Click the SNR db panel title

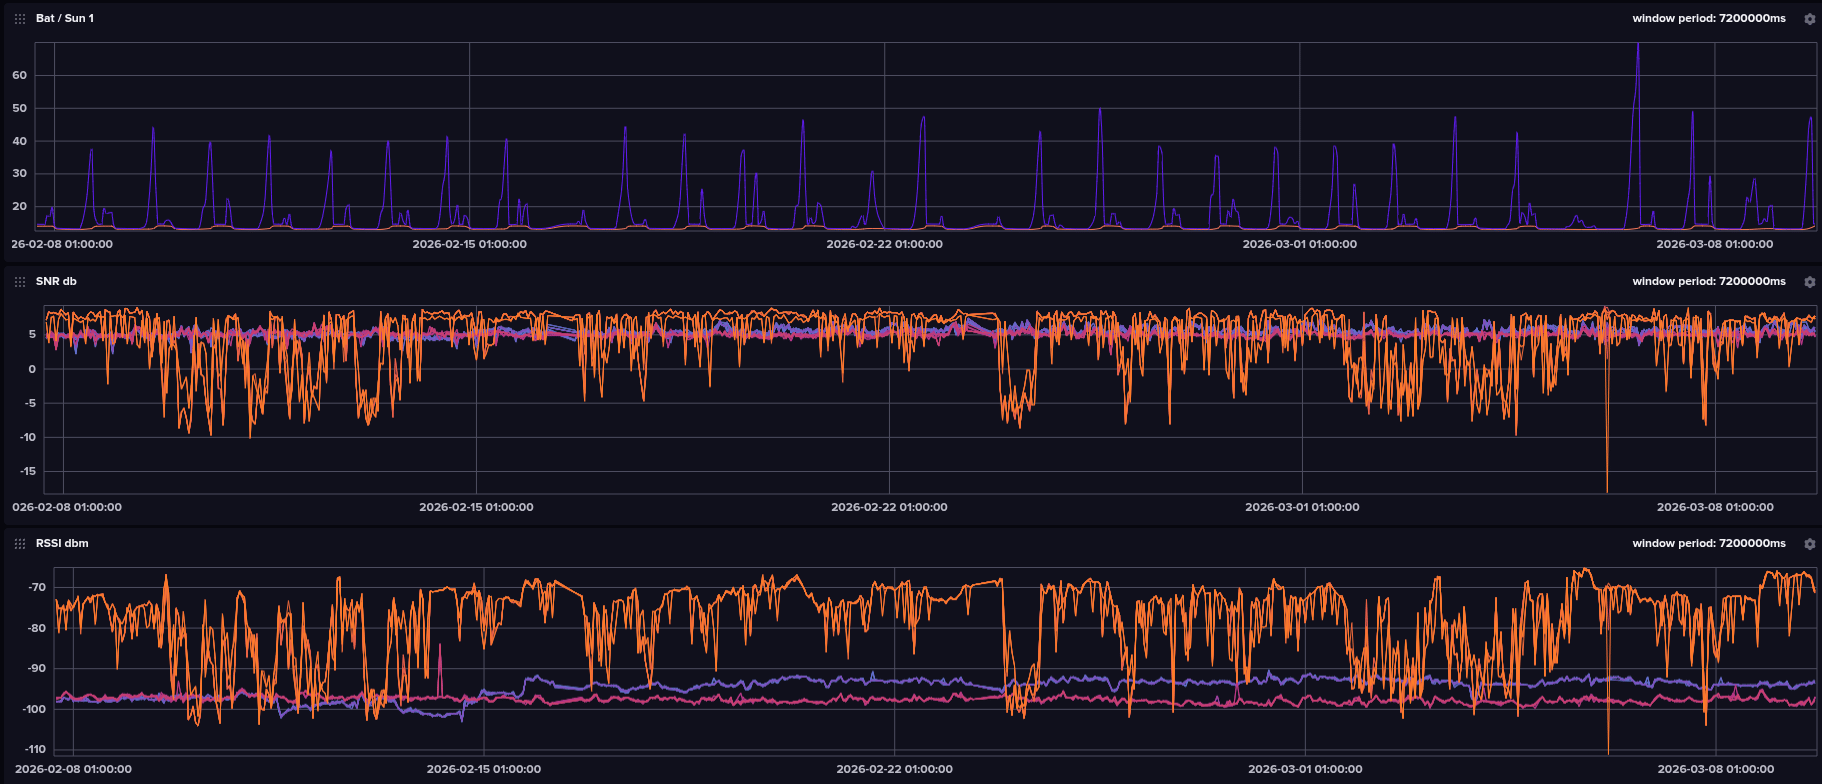56,282
